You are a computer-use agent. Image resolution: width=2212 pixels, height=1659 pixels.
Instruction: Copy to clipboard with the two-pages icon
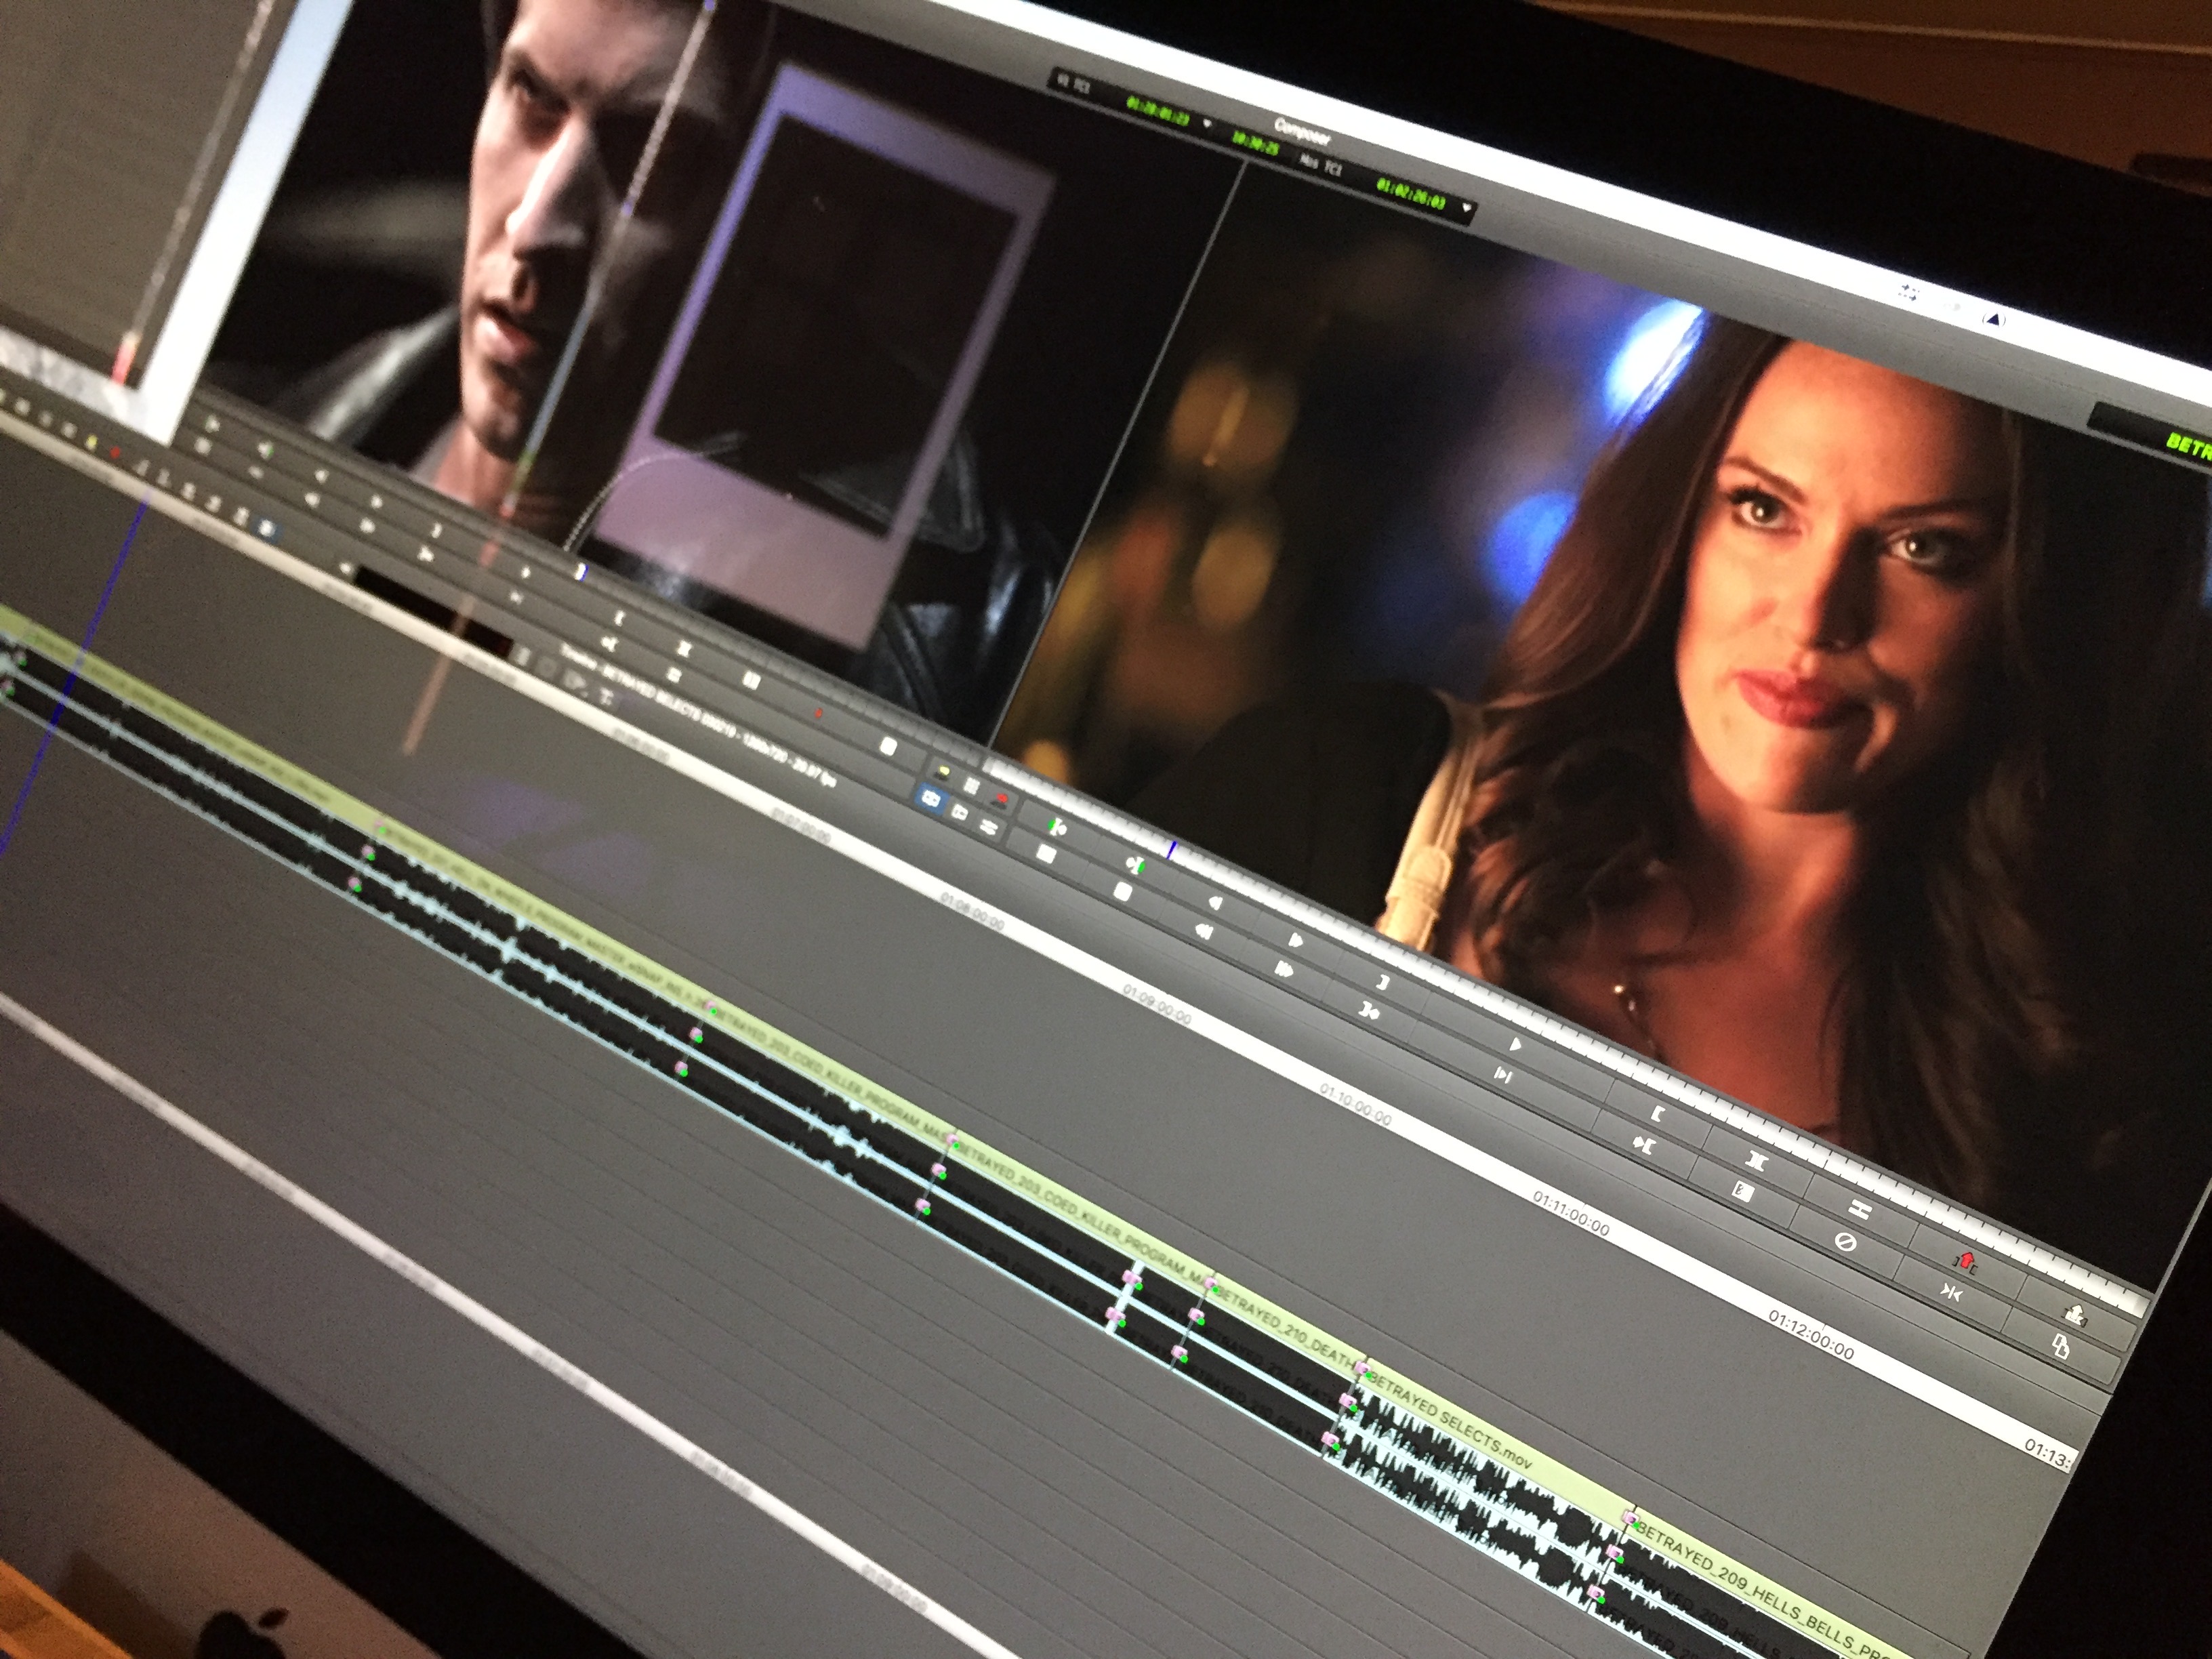pyautogui.click(x=2060, y=1347)
